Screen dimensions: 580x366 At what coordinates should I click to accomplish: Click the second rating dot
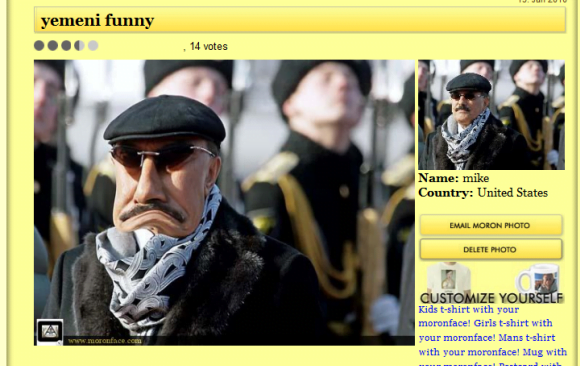[53, 46]
